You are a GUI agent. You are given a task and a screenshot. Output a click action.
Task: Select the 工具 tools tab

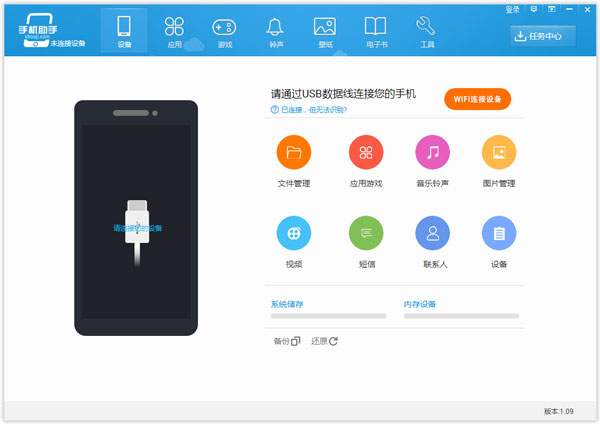[425, 31]
